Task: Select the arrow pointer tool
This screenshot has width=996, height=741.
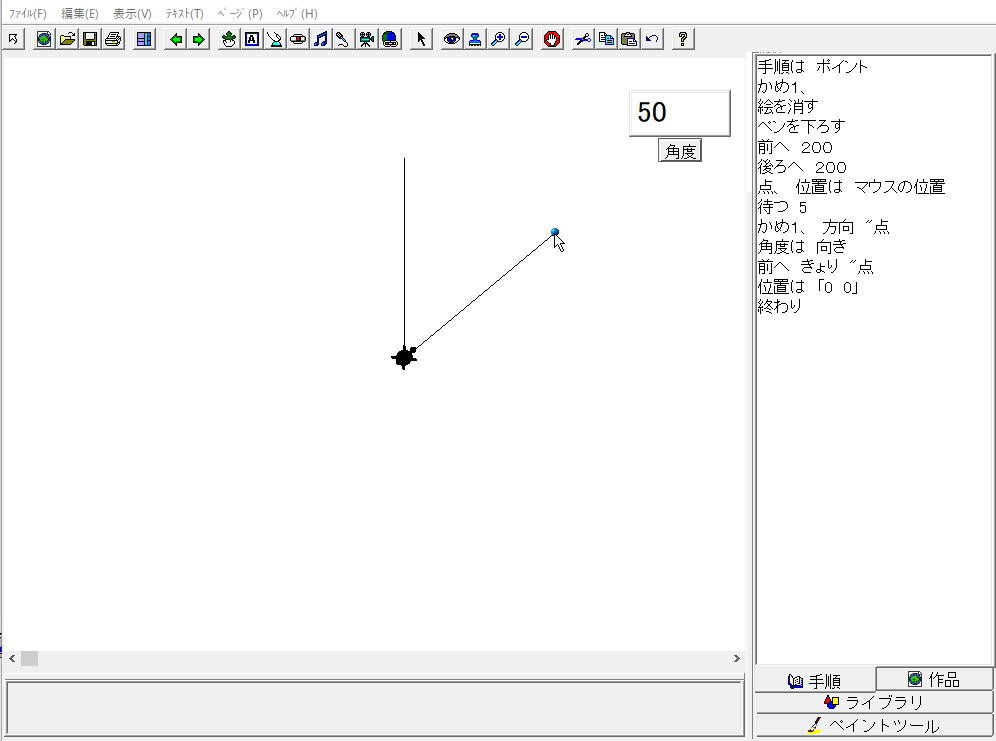Action: pos(421,39)
